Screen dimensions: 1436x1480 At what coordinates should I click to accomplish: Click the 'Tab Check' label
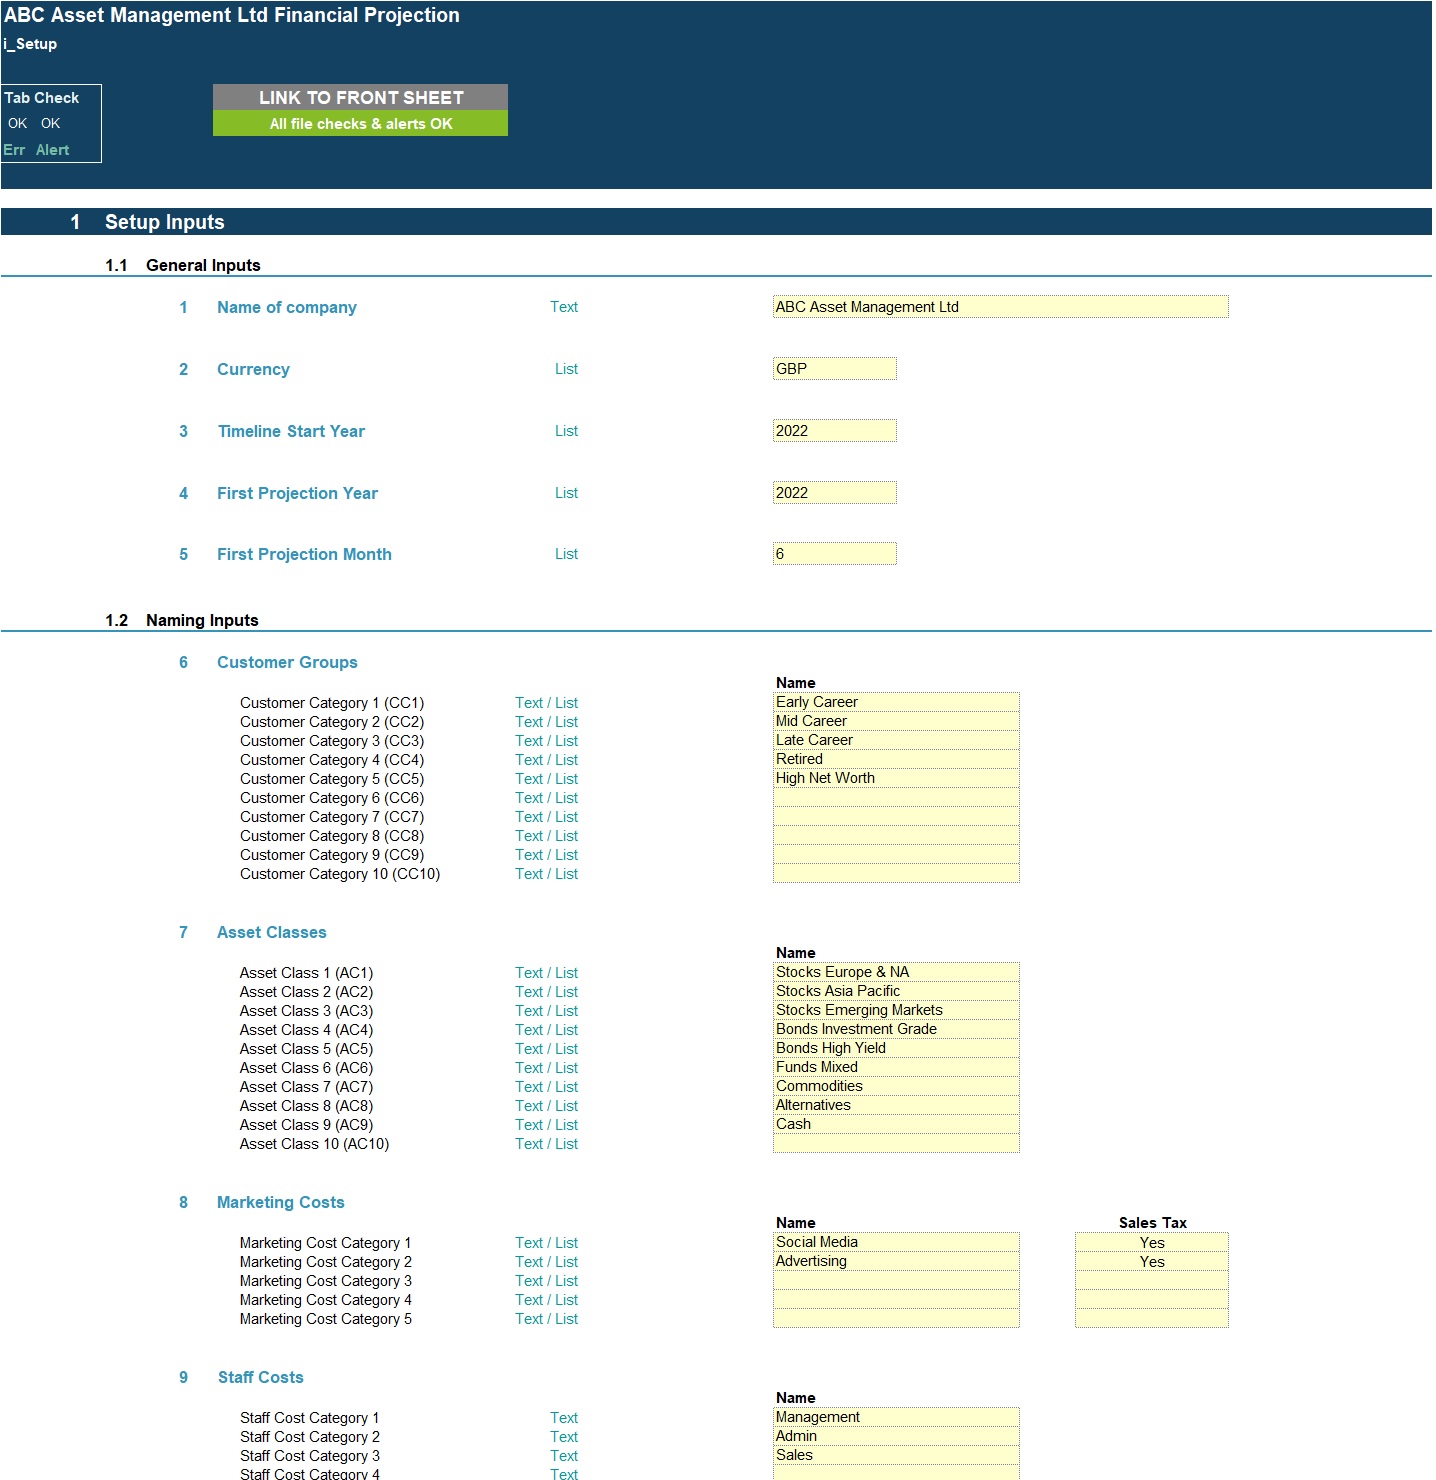point(42,98)
